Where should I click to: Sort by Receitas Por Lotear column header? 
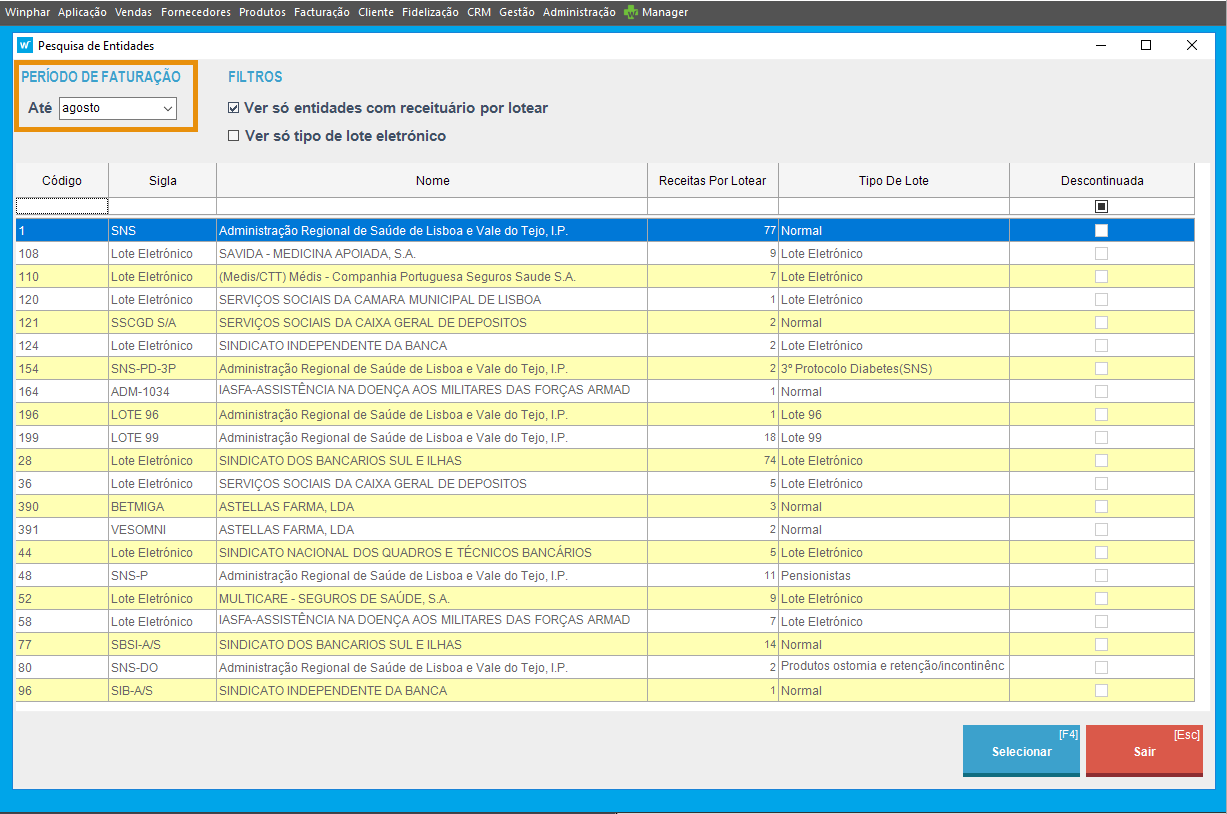(712, 181)
